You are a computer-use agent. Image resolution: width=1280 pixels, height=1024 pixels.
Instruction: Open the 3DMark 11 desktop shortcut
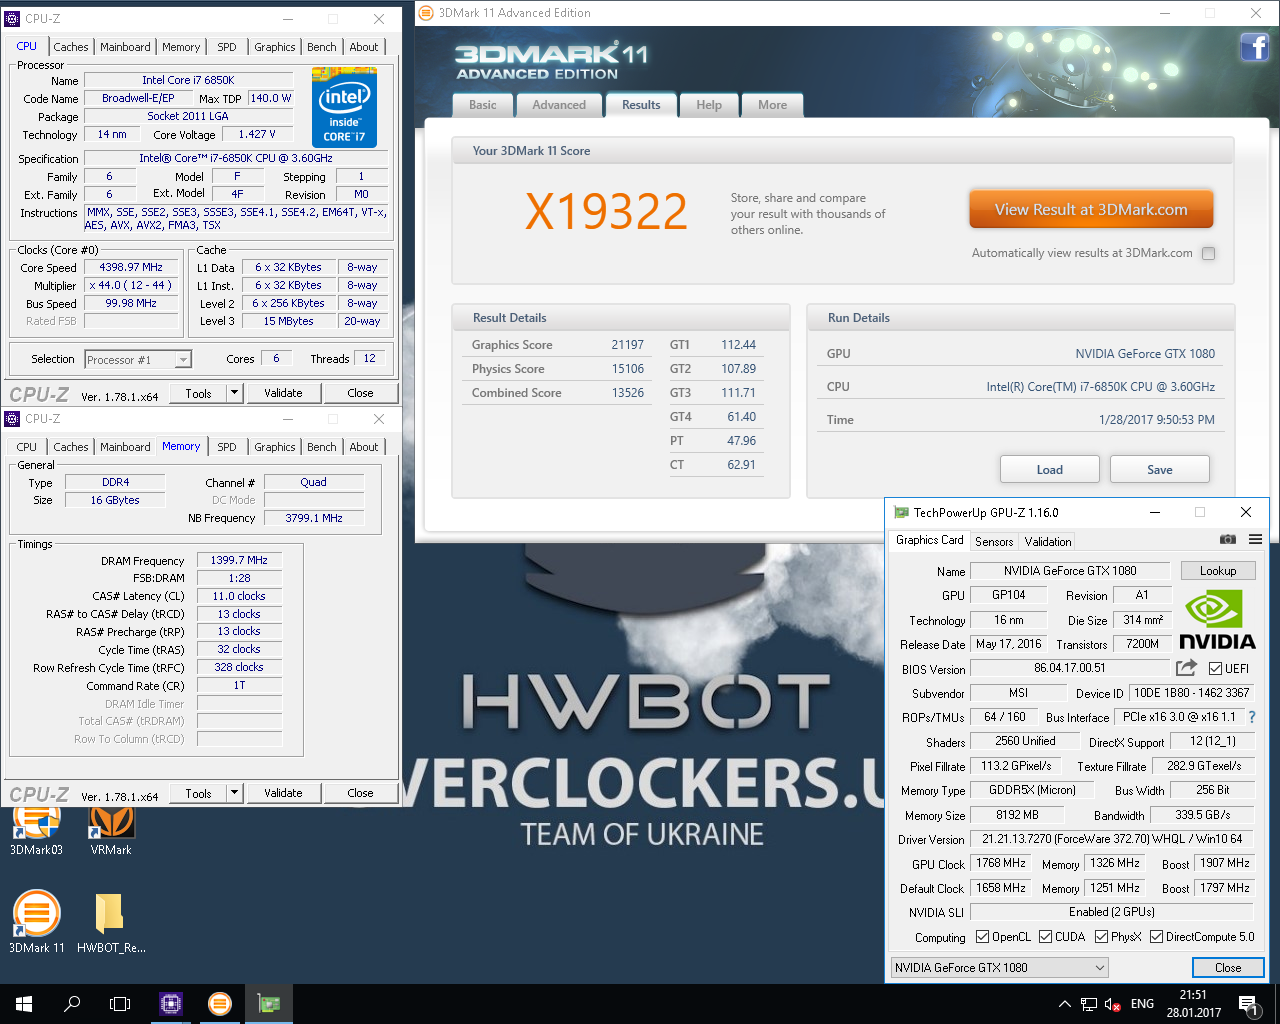click(36, 921)
